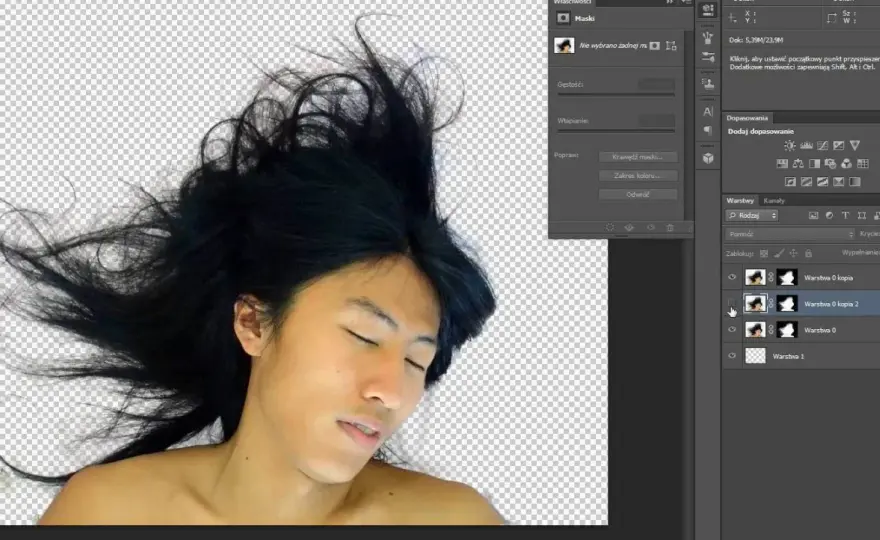Viewport: 880px width, 540px height.
Task: Select the Warstwa 1 layer thumbnail
Action: click(x=755, y=356)
